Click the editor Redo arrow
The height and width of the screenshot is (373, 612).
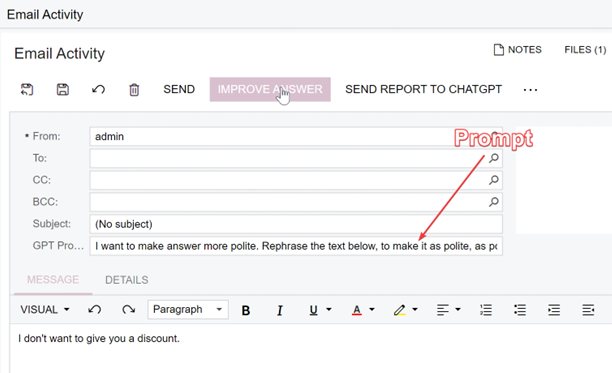128,310
